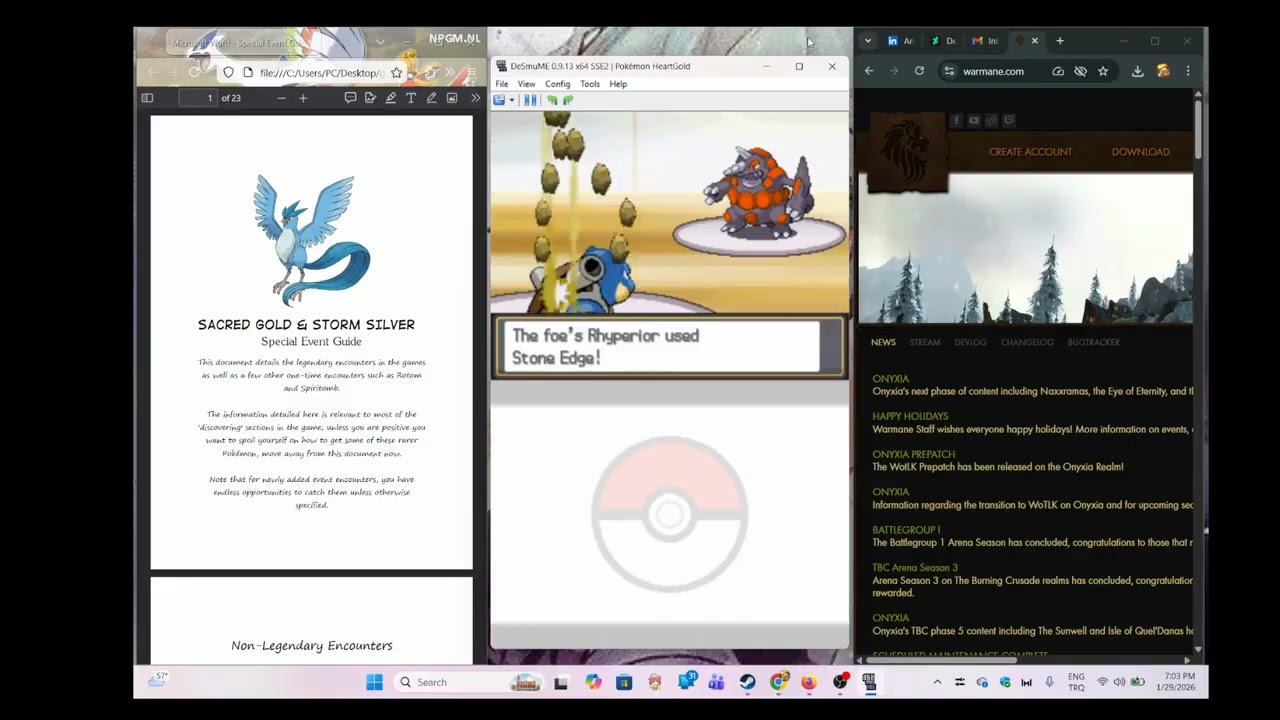Select the PDF add image tool
Screen dimensions: 1280x720
pos(452,98)
